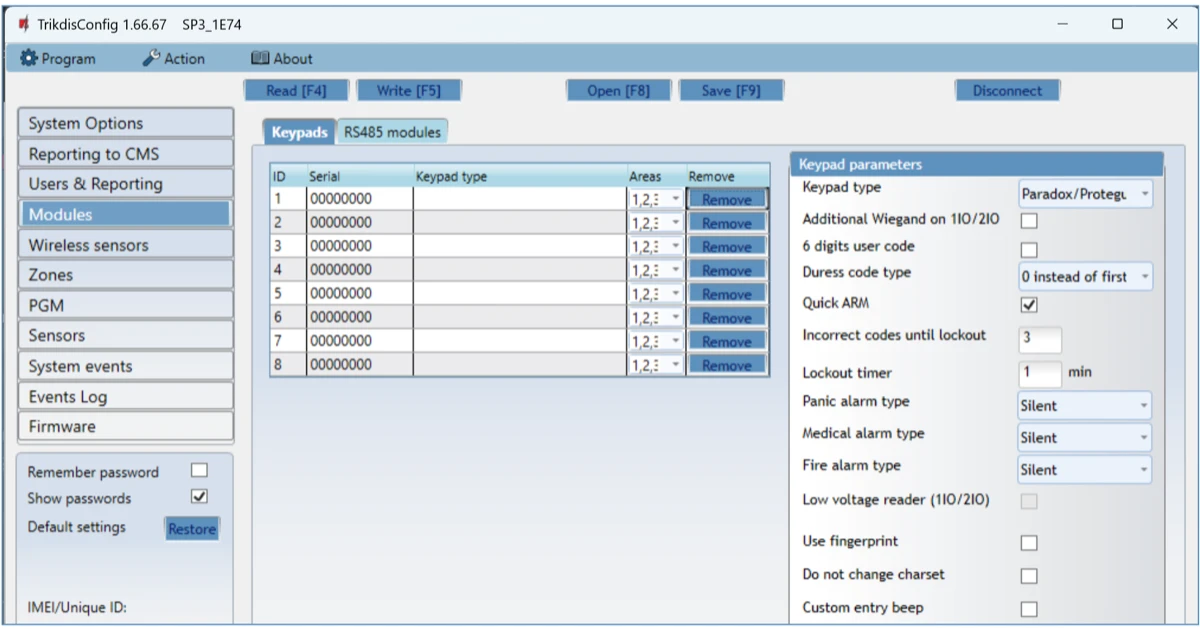Click the Lockout timer minutes field

pos(1040,373)
